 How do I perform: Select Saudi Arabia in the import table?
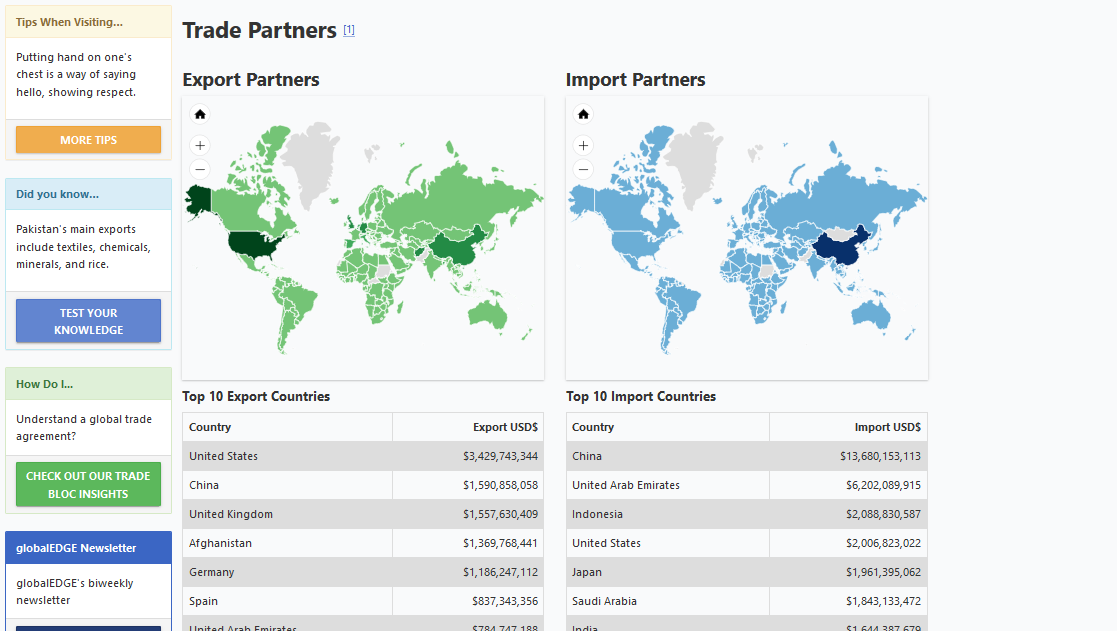point(604,602)
